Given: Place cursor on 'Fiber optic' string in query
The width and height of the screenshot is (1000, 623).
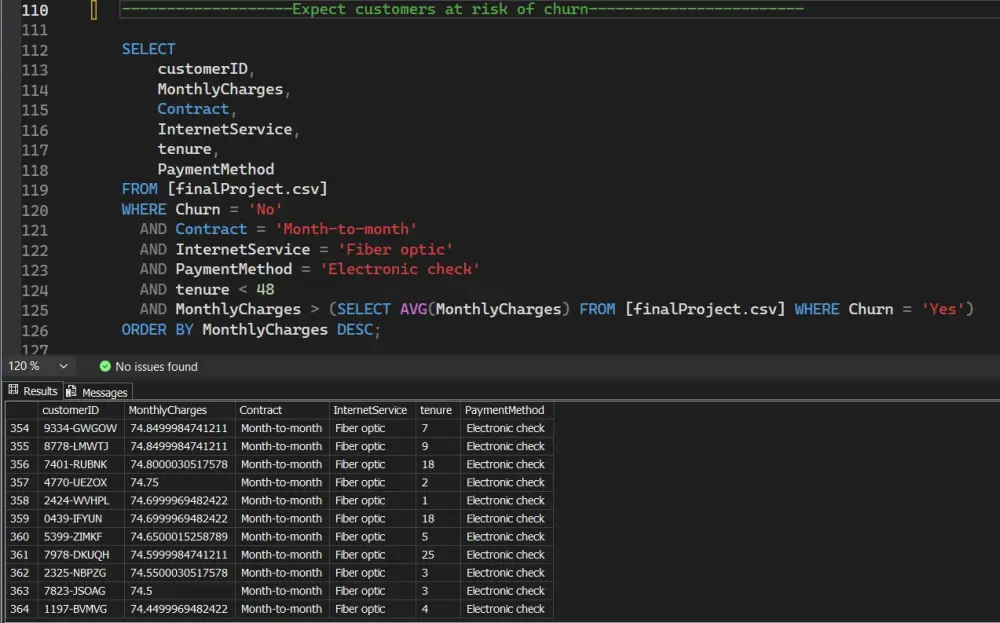Looking at the screenshot, I should (395, 249).
